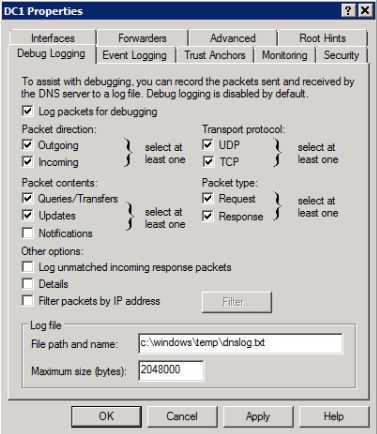Enable the Notifications checkbox
This screenshot has width=377, height=434.
tap(27, 233)
